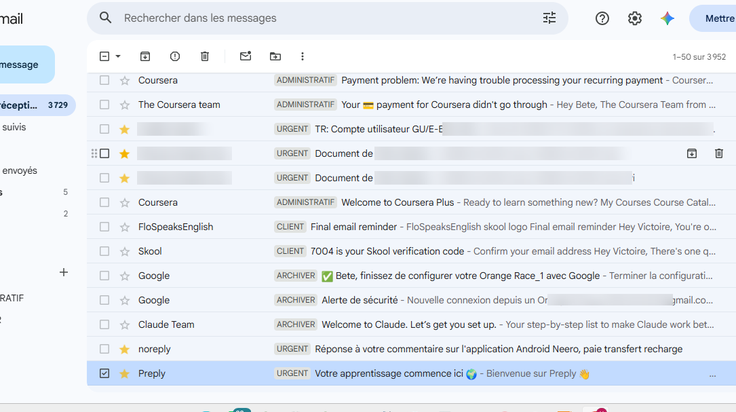Open settings gear icon
The width and height of the screenshot is (736, 412).
(635, 18)
